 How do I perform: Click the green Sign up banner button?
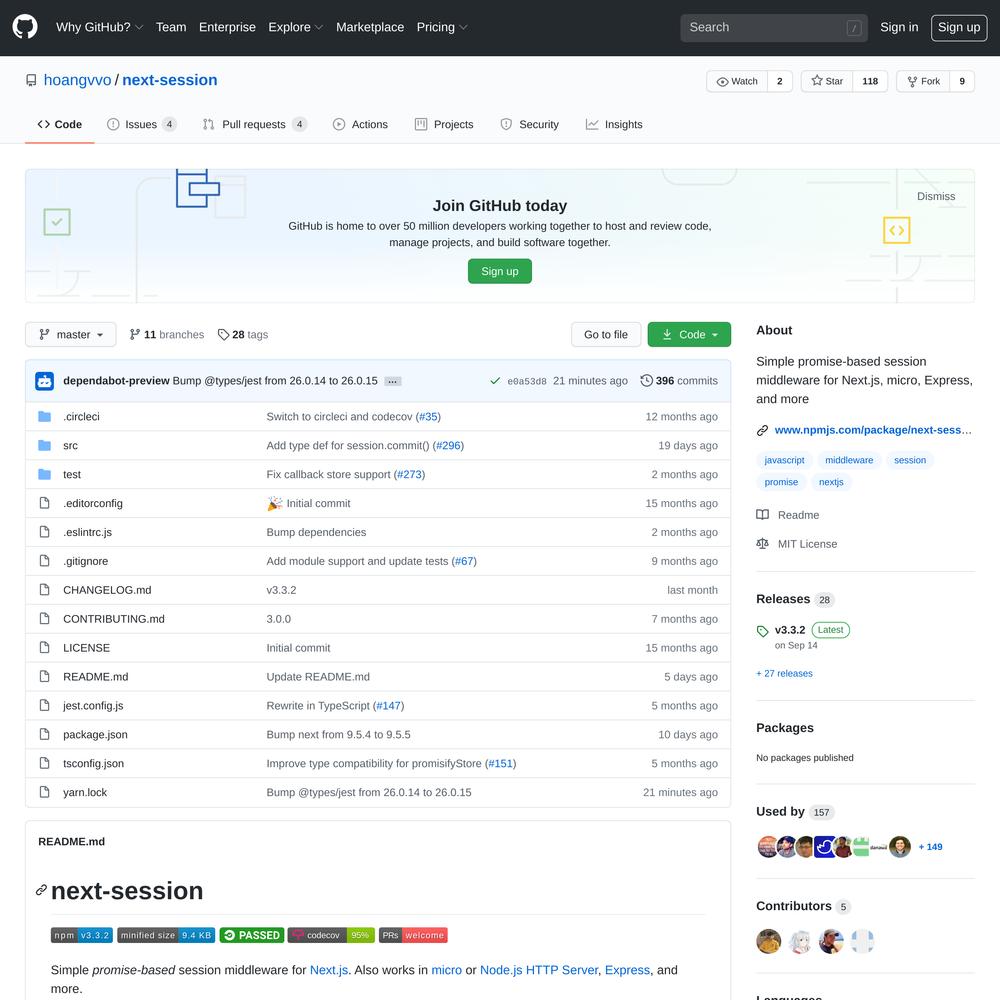[x=500, y=271]
